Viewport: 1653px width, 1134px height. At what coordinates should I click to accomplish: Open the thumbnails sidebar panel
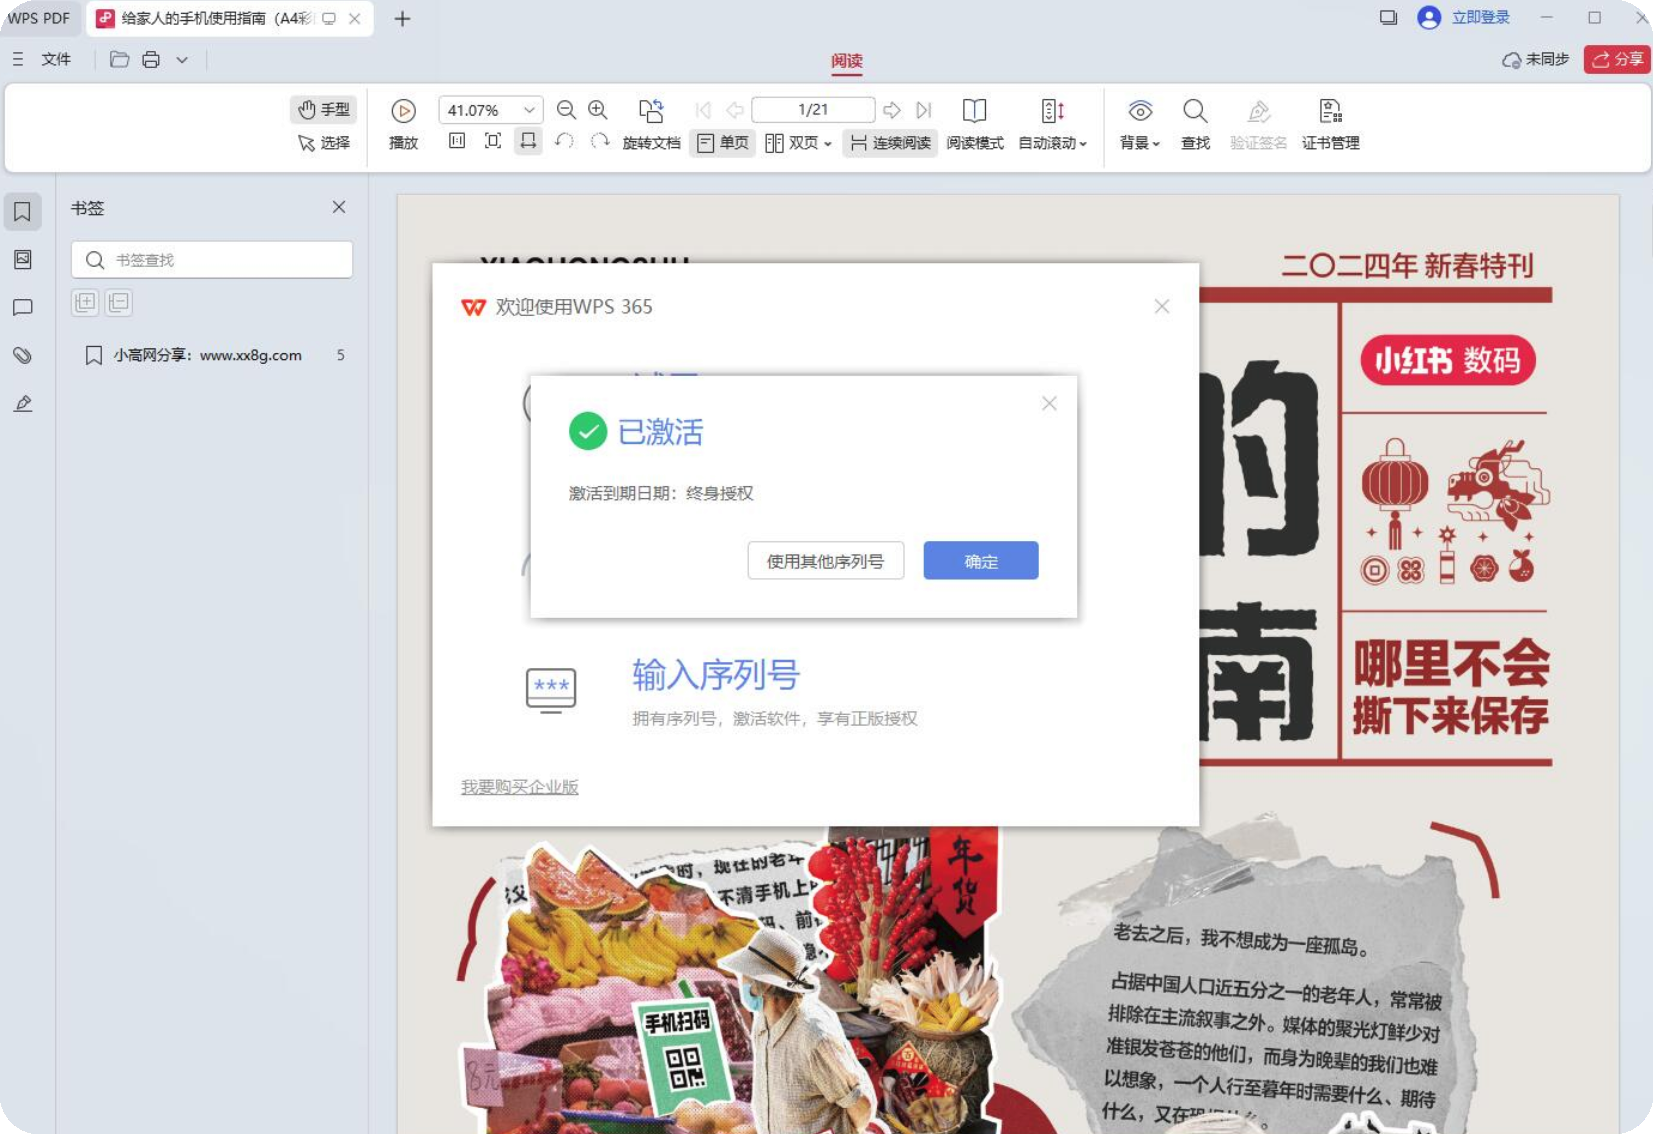pyautogui.click(x=22, y=259)
